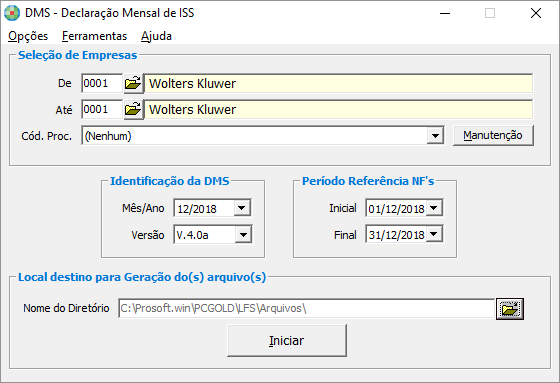Click the Nome do Diretório path field
560x383 pixels.
(306, 308)
